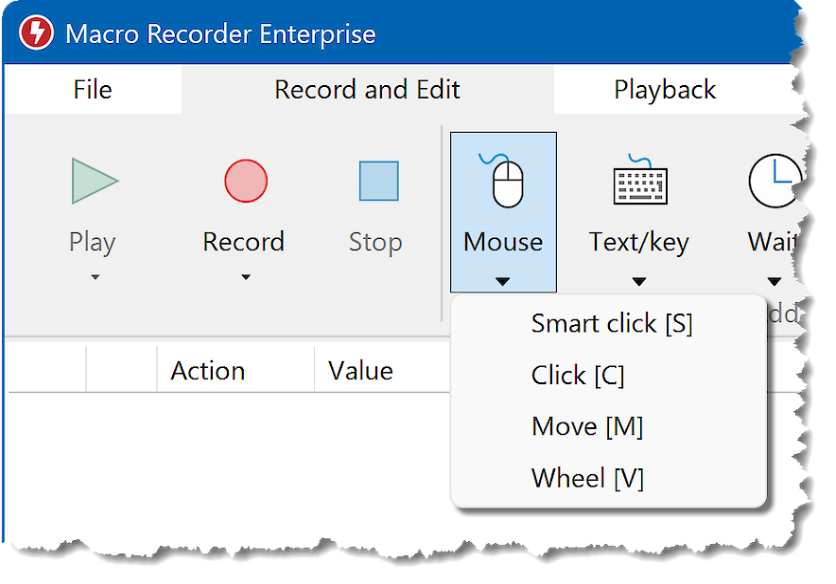Click the Macro Recorder Enterprise title
This screenshot has width=836, height=584.
tap(220, 34)
